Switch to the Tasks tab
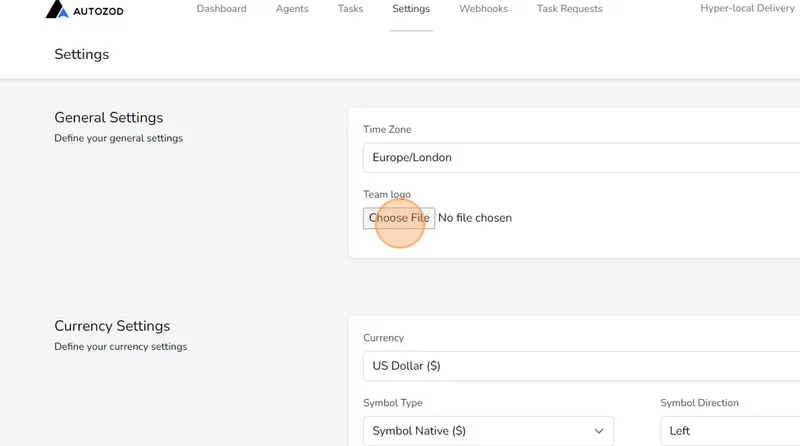Viewport: 800px width, 446px height. pyautogui.click(x=350, y=9)
